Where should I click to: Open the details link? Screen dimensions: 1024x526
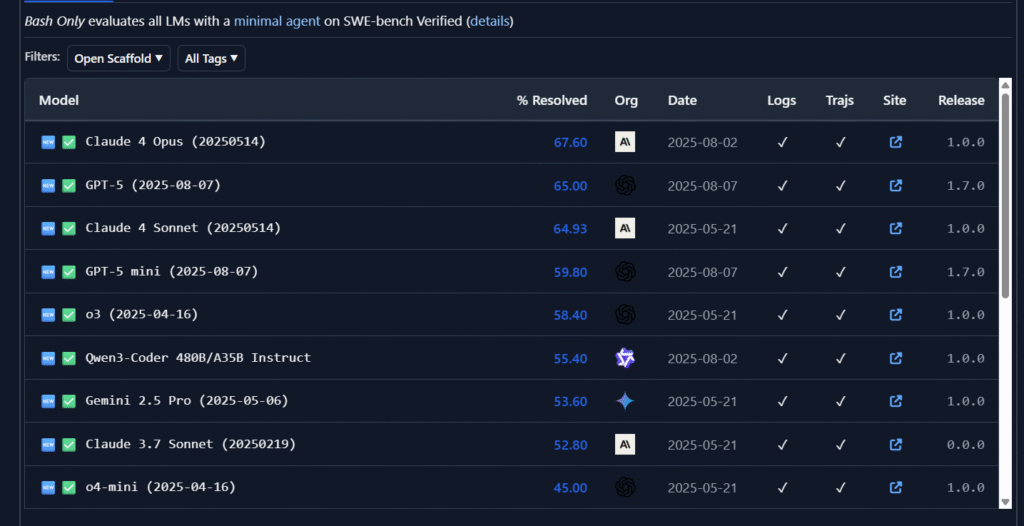(489, 21)
